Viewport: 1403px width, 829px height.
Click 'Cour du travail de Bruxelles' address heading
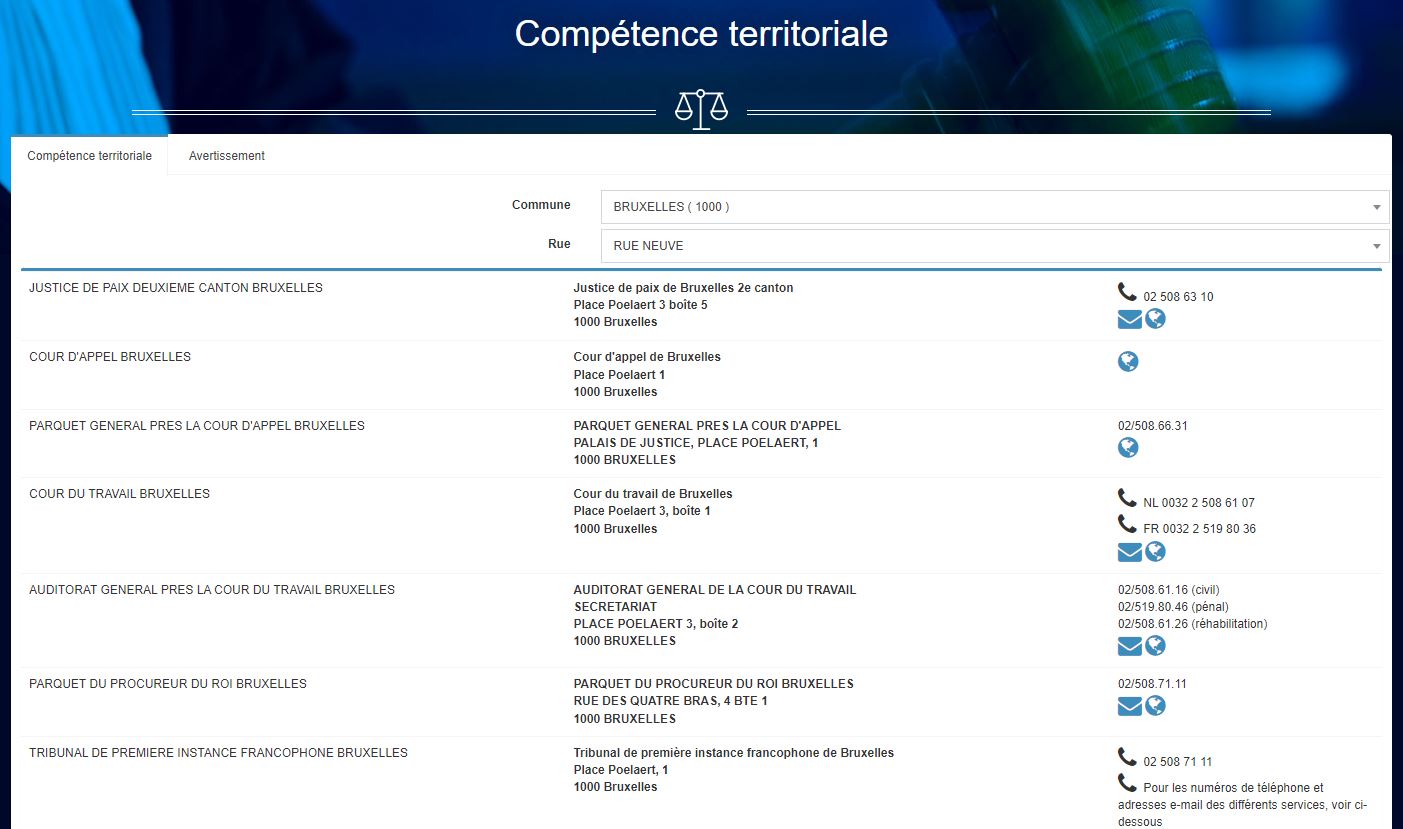pyautogui.click(x=653, y=494)
